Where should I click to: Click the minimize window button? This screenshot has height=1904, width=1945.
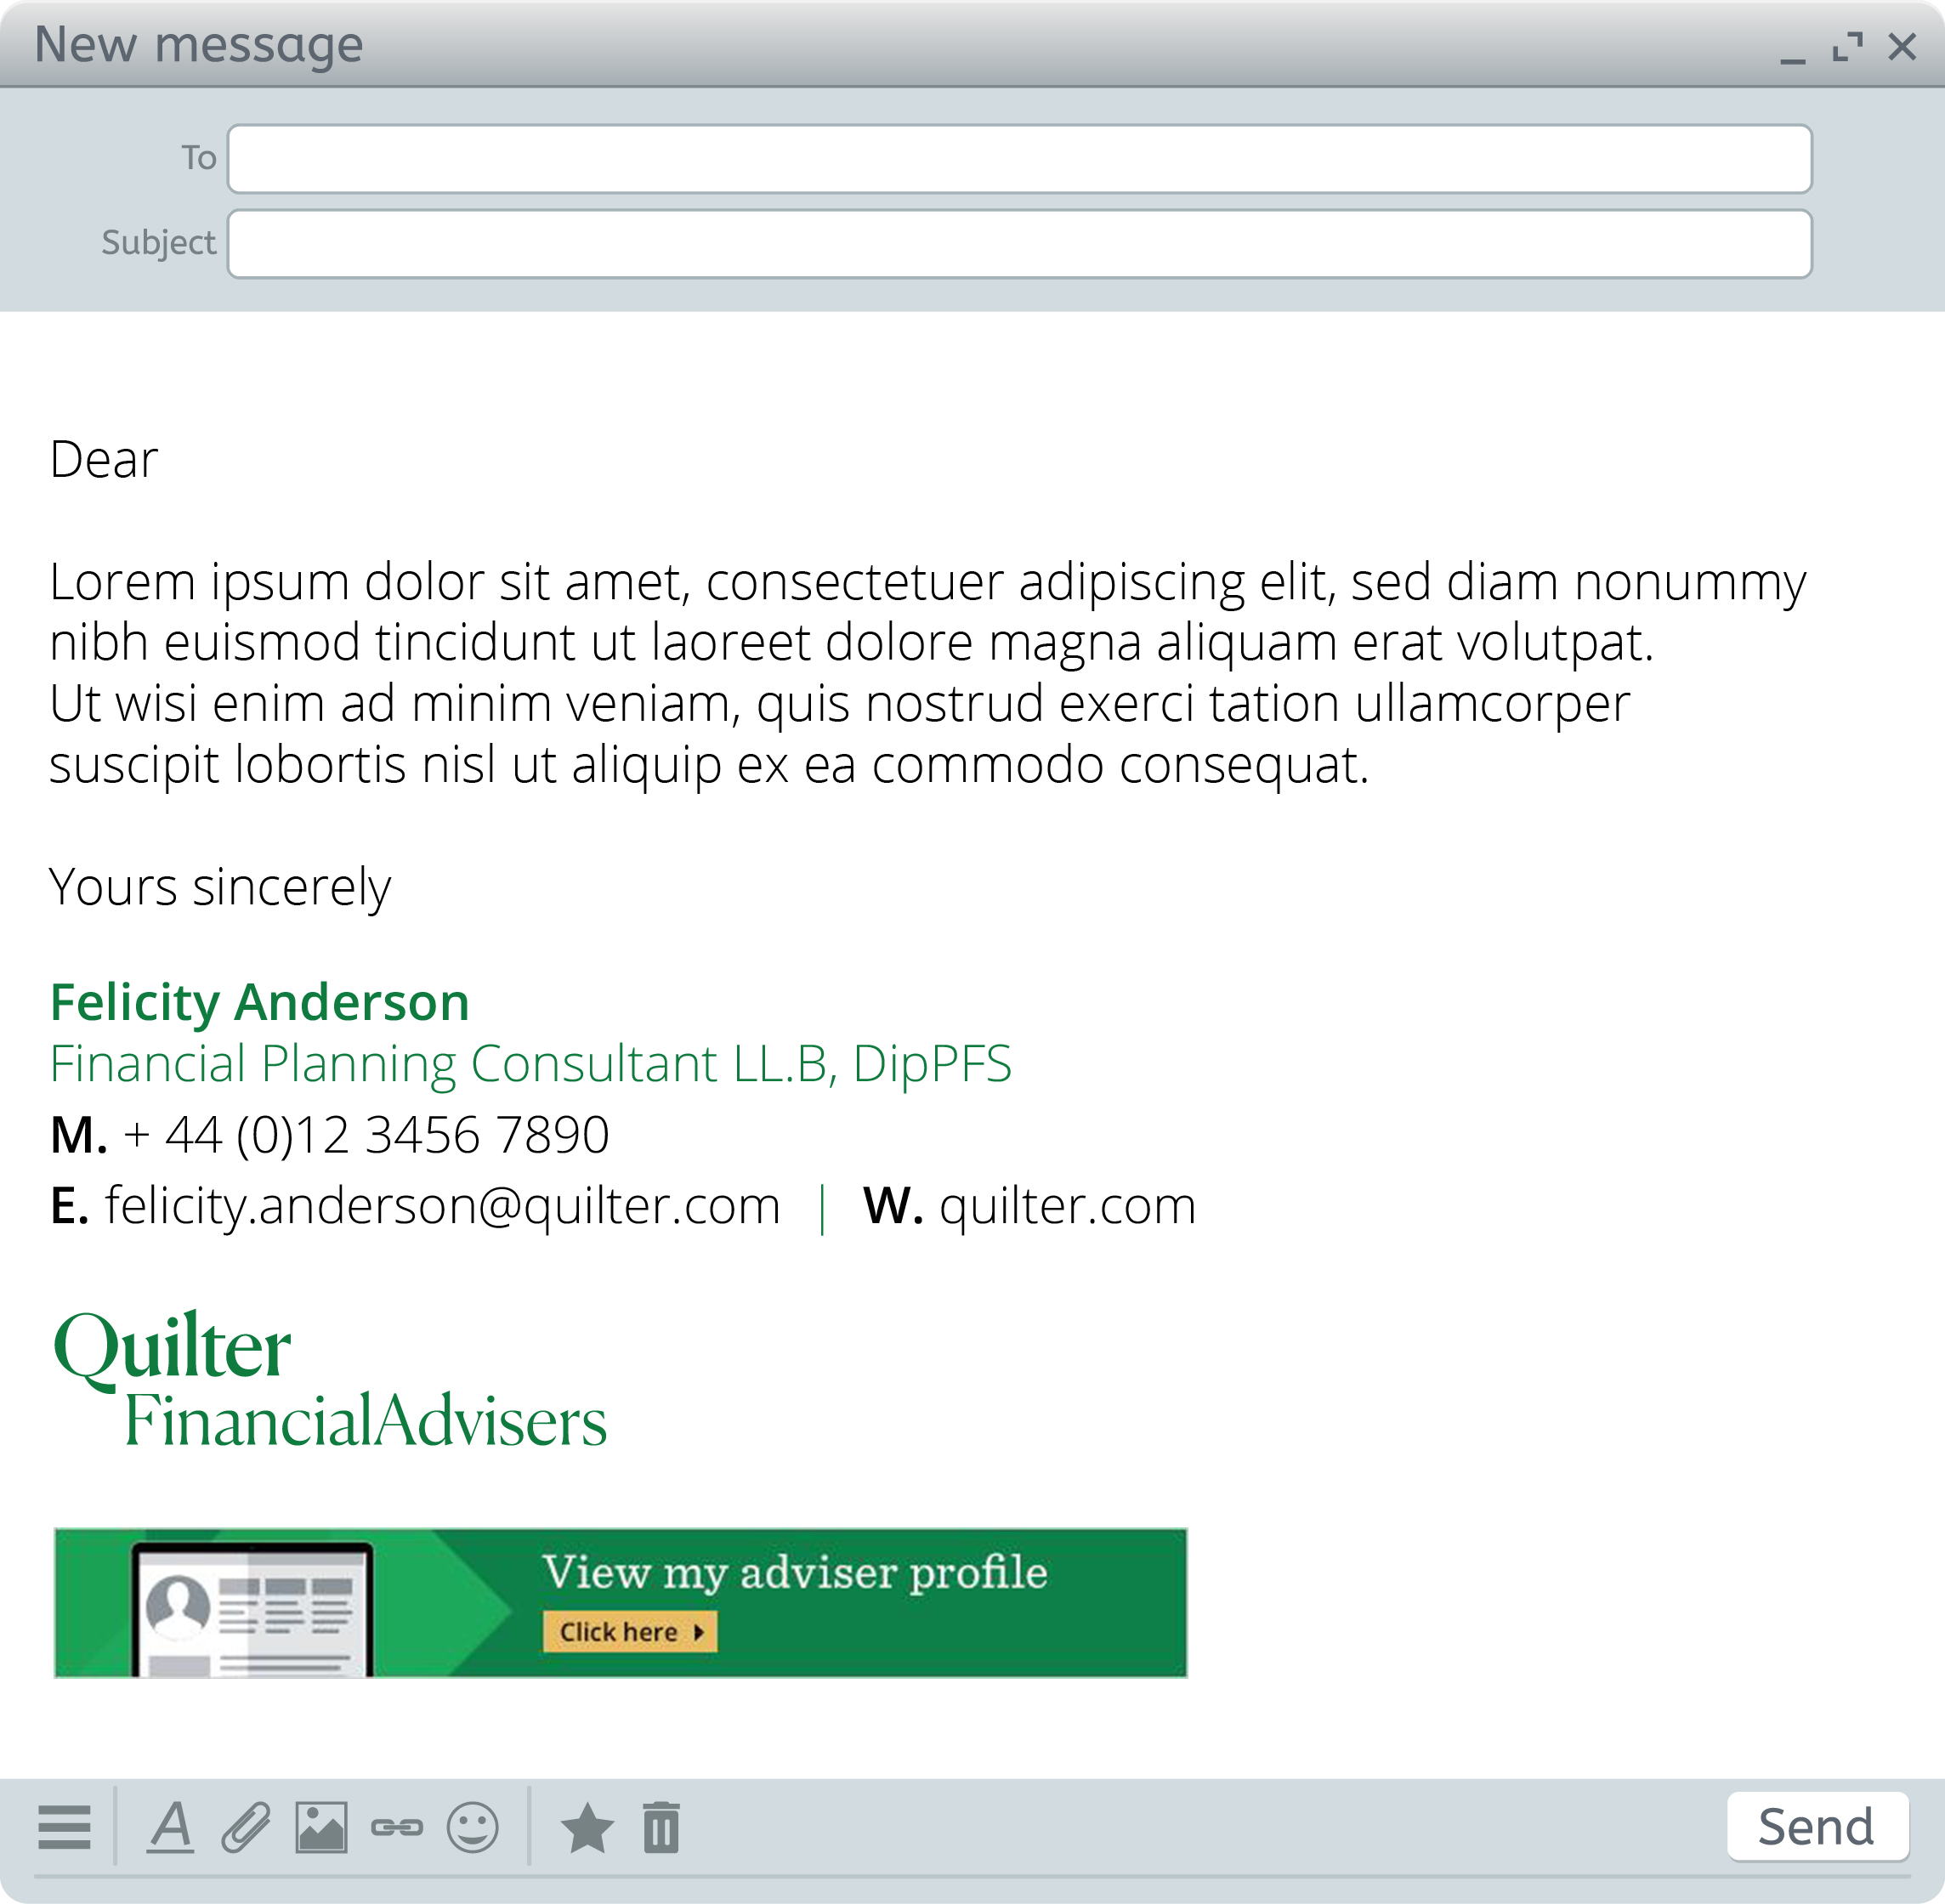[x=1789, y=47]
